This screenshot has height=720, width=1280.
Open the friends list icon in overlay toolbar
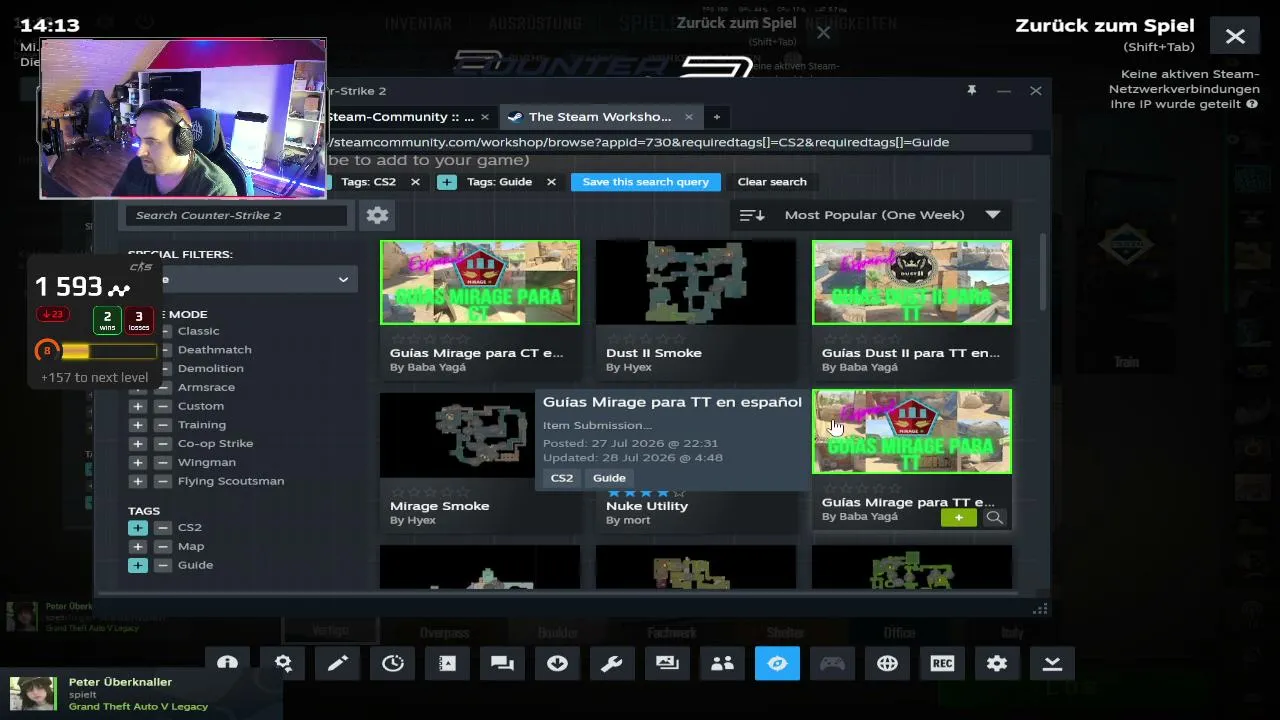coord(722,664)
